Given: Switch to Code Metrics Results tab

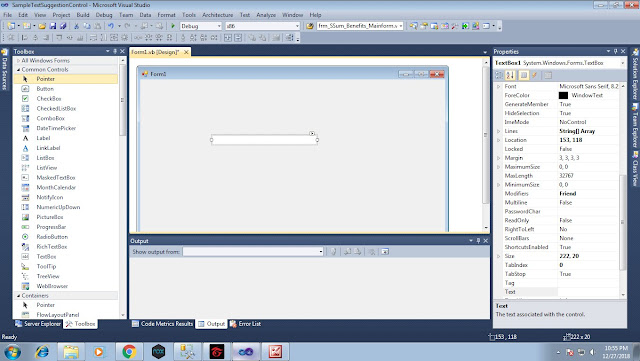Looking at the screenshot, I should coord(162,324).
